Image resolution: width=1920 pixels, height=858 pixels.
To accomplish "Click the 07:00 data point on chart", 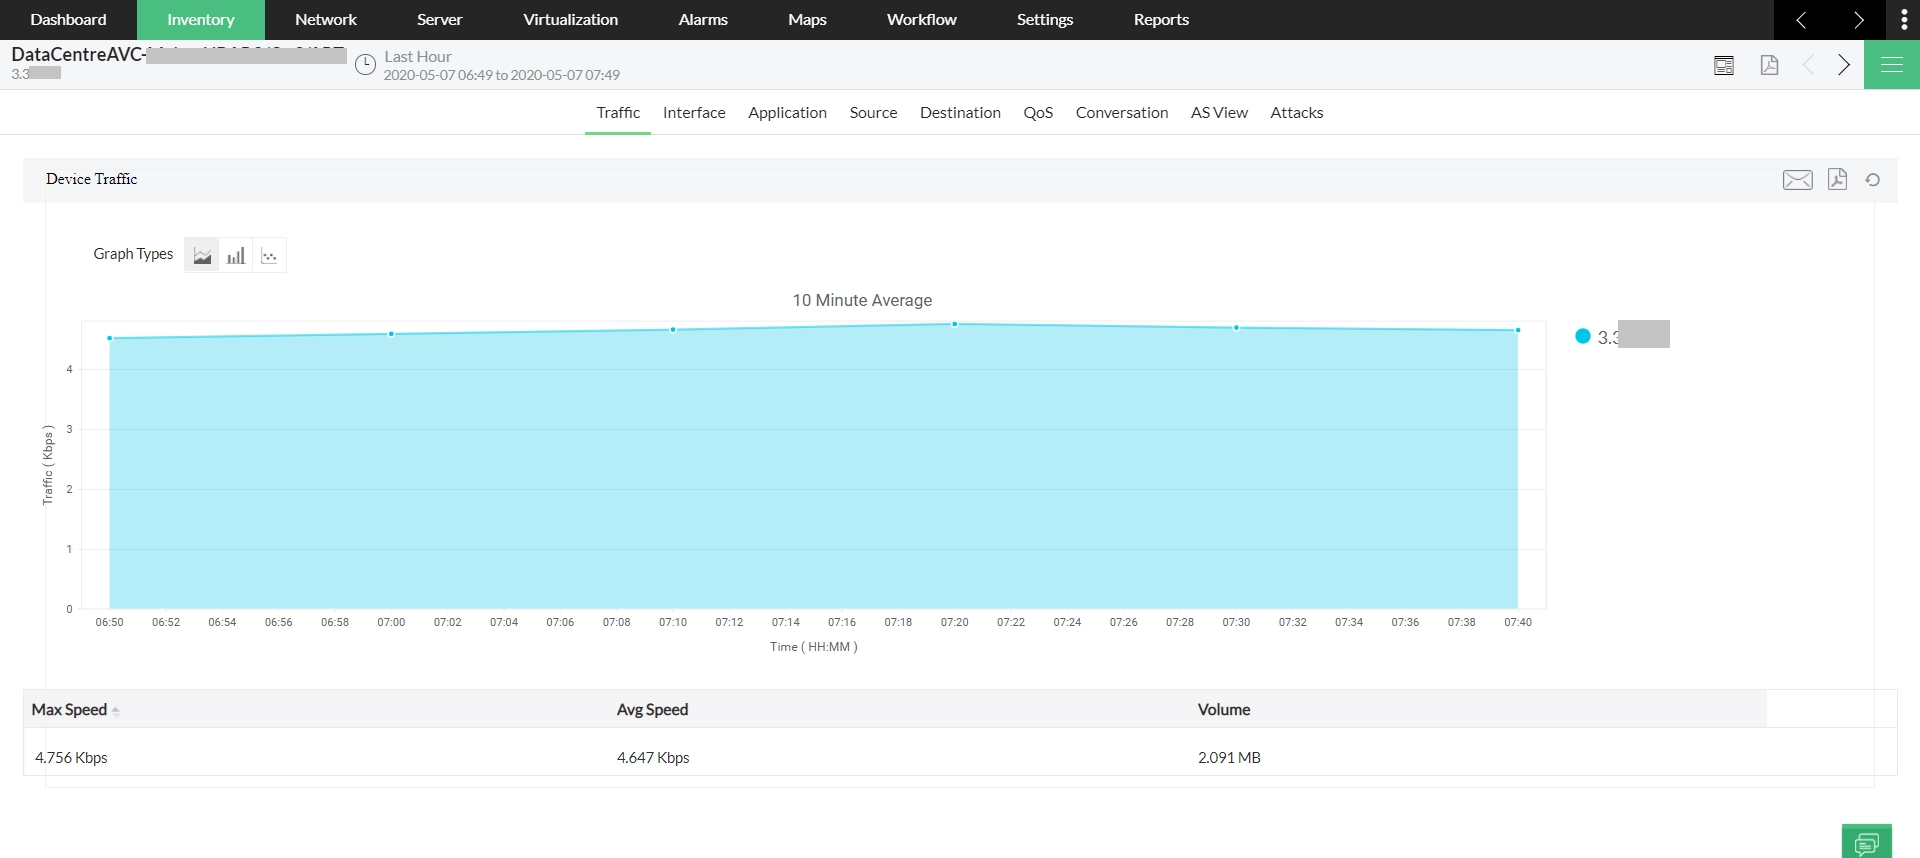I will click(x=391, y=334).
